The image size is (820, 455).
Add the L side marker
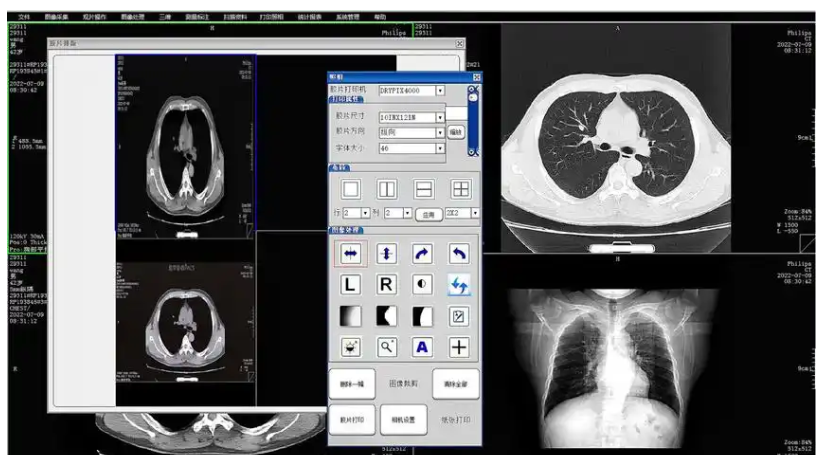pyautogui.click(x=350, y=285)
